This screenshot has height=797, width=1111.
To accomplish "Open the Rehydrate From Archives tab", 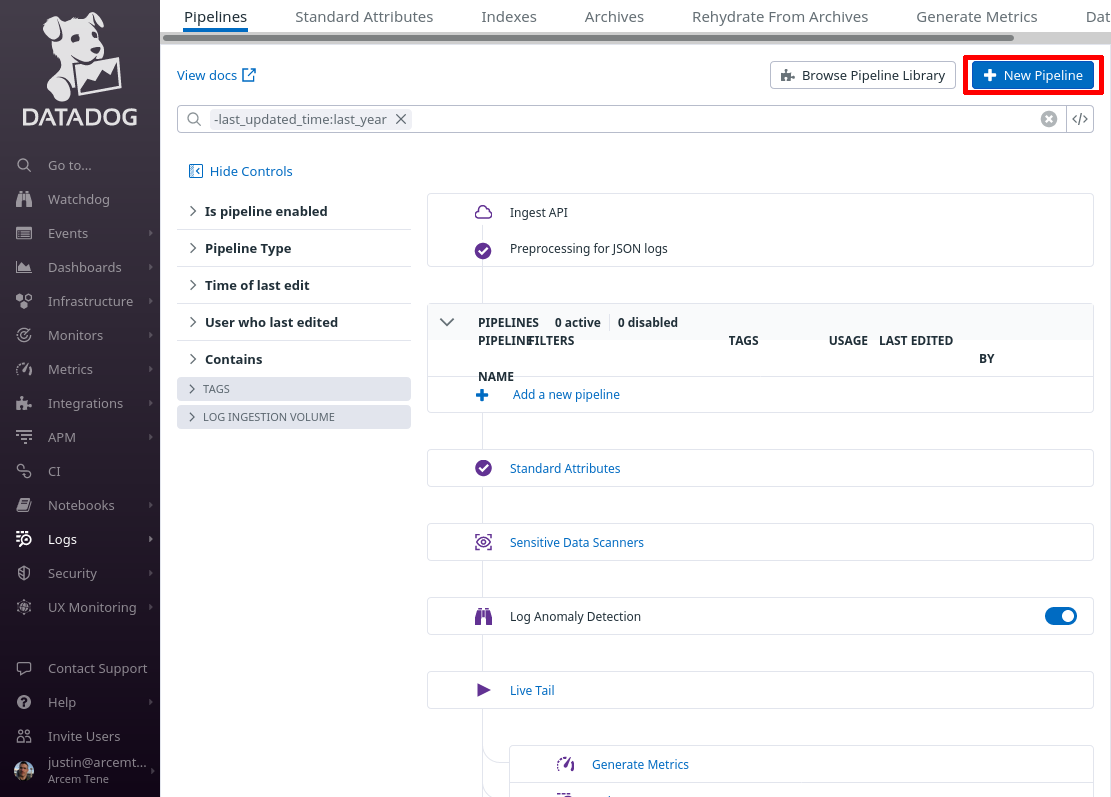I will (x=780, y=16).
